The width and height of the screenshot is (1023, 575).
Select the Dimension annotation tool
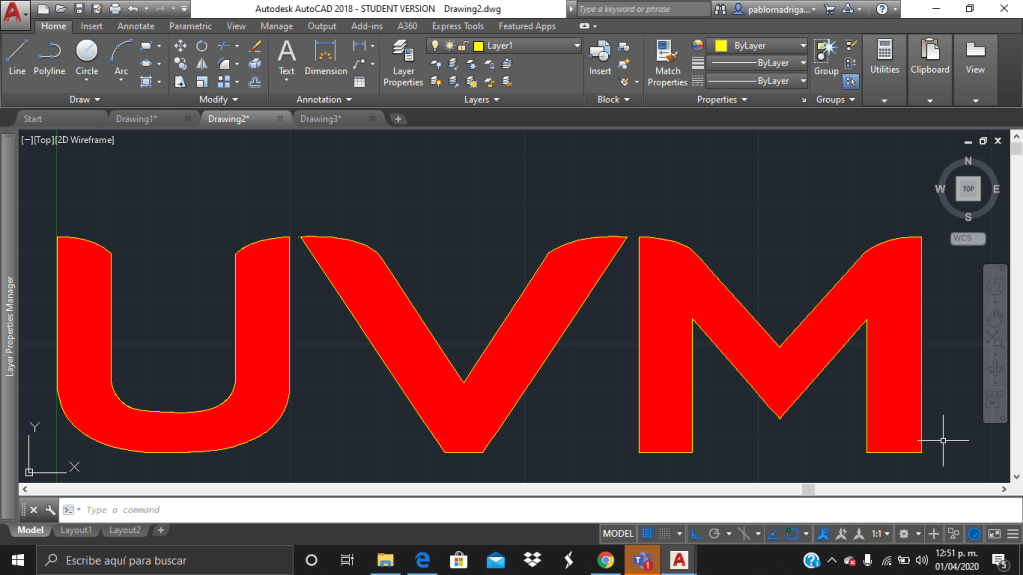tap(326, 58)
